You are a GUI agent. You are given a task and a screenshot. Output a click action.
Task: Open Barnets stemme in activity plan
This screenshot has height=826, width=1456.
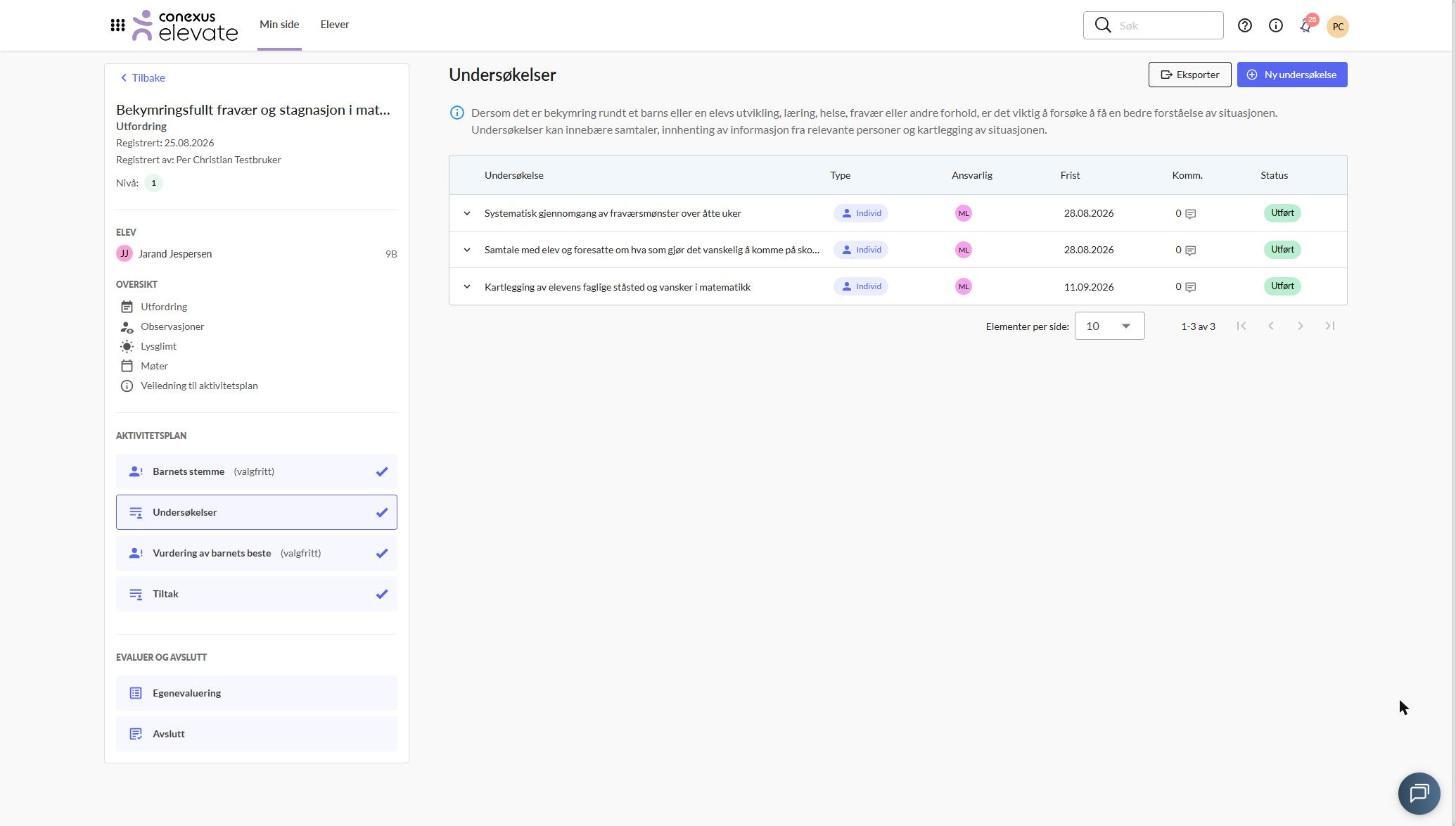[256, 472]
